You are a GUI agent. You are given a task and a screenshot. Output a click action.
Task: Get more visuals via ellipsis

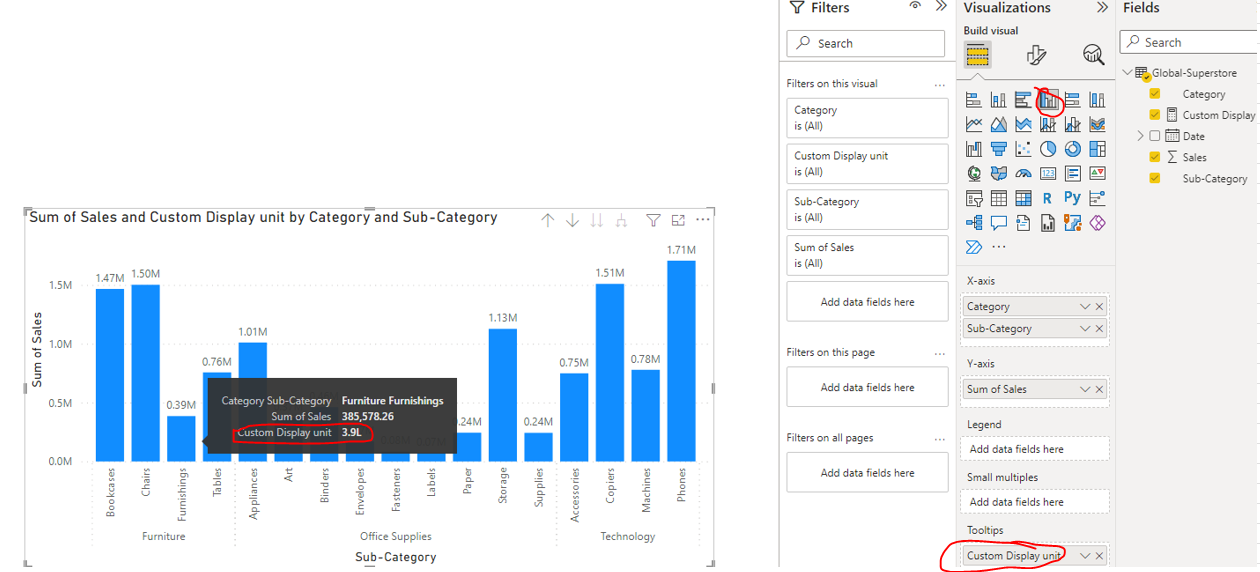coord(999,247)
